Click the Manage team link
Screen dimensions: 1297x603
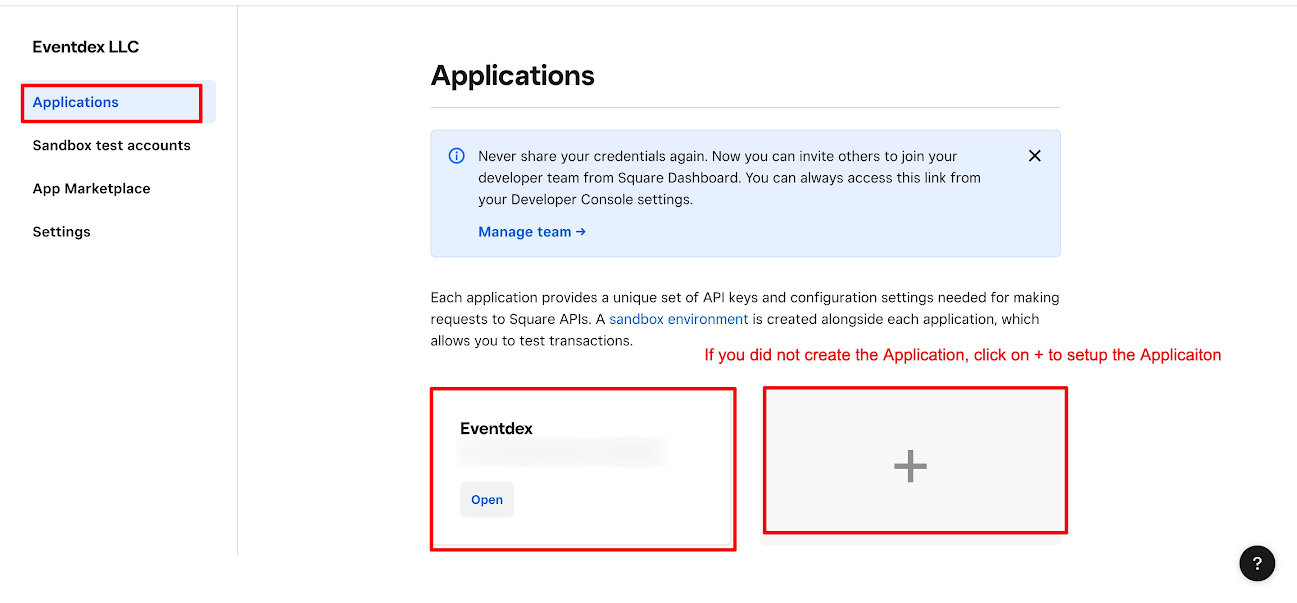531,231
